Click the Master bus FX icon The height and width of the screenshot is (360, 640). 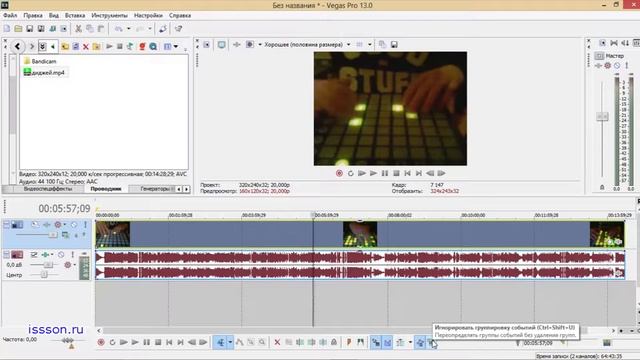click(x=599, y=66)
